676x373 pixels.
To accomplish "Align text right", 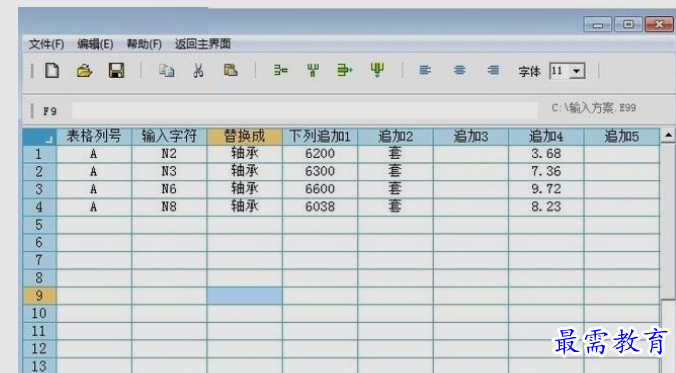I will (493, 70).
